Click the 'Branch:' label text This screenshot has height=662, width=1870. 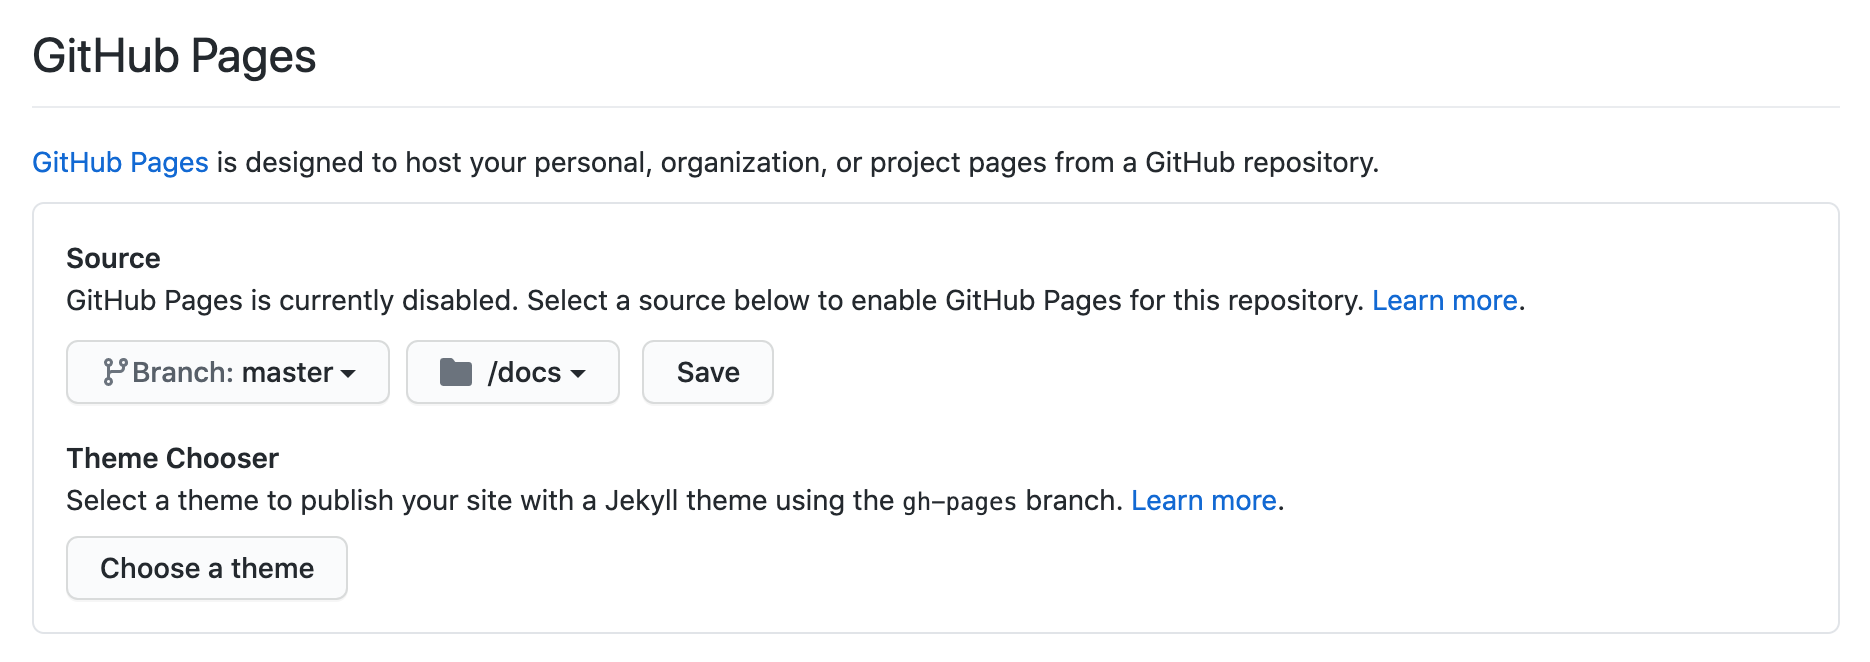click(183, 372)
